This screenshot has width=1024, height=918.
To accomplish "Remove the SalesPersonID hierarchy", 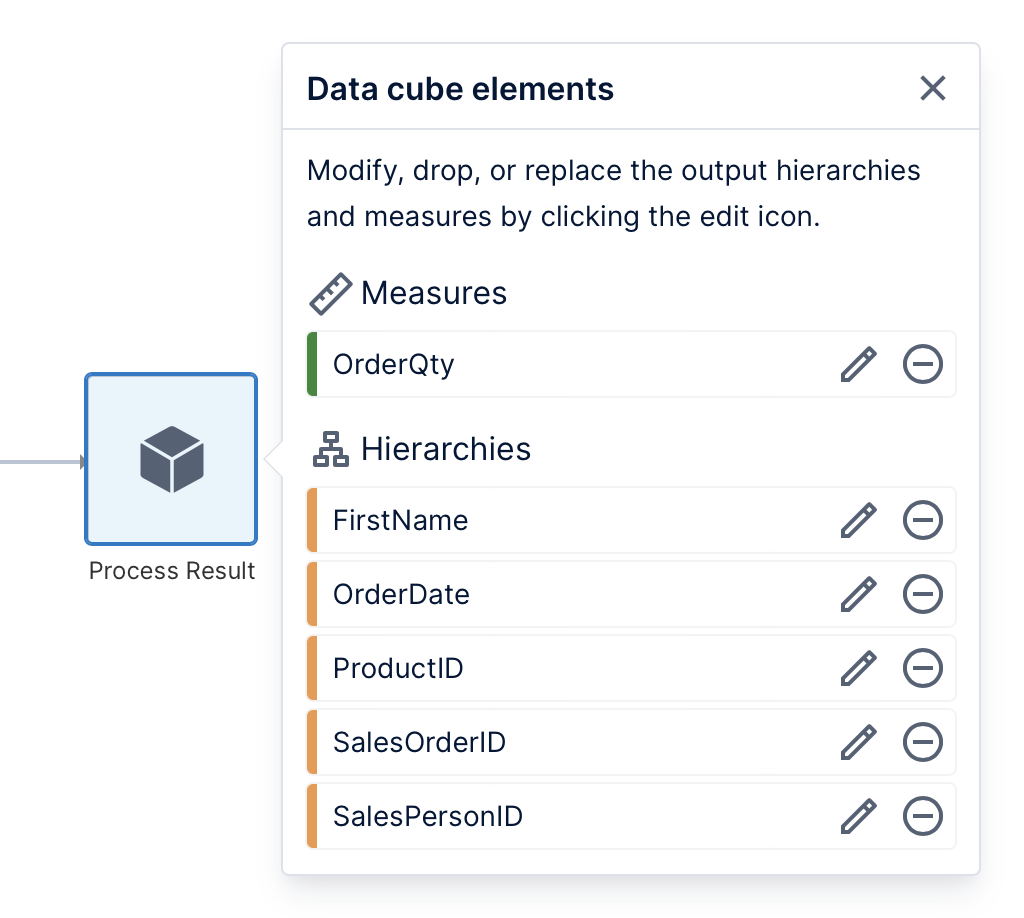I will click(x=922, y=816).
